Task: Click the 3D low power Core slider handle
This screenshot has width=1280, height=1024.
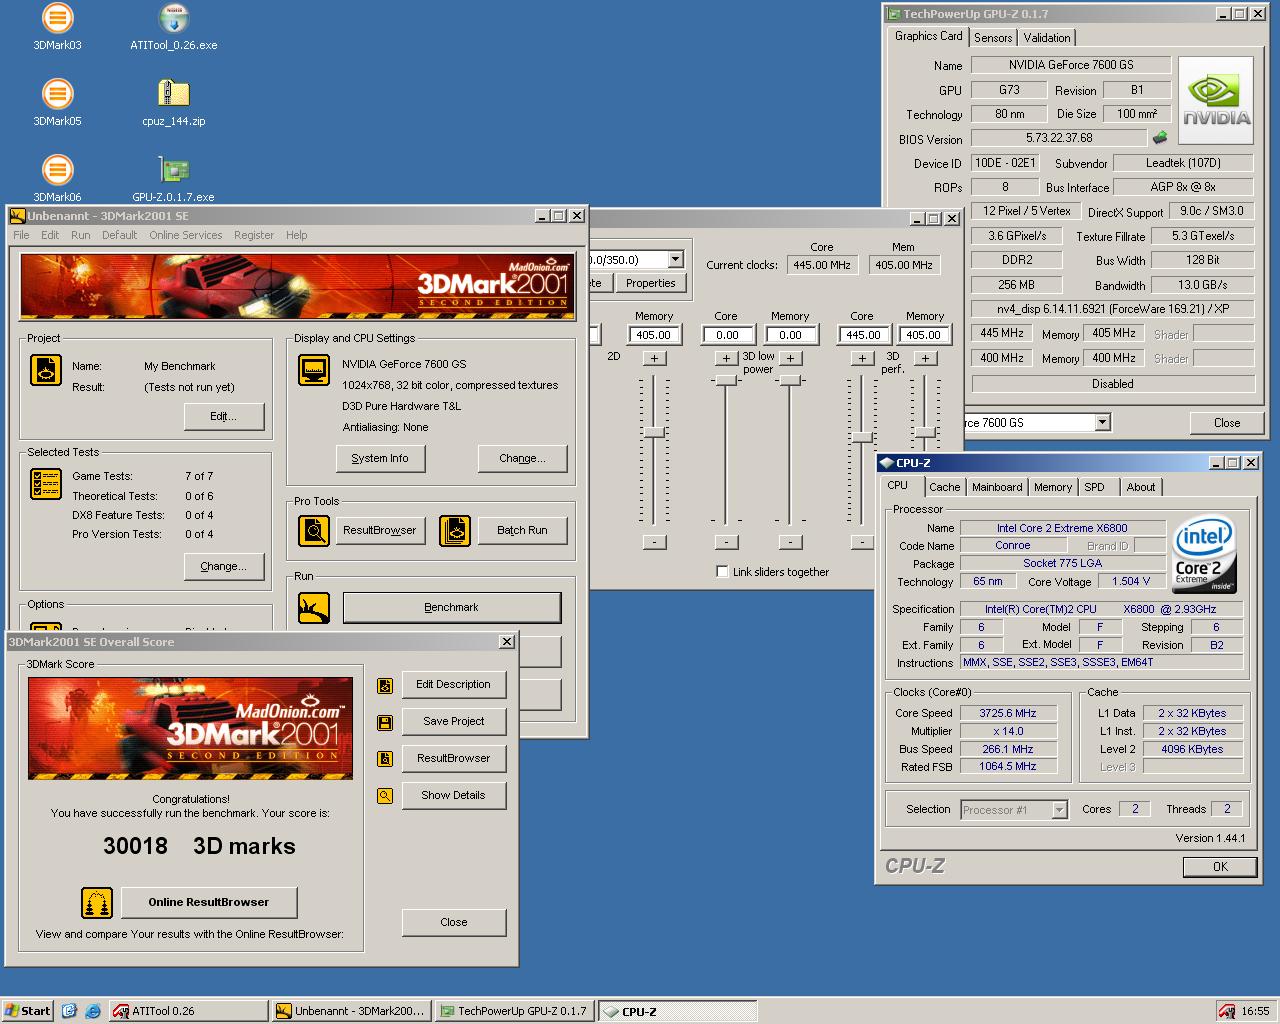Action: [x=726, y=380]
